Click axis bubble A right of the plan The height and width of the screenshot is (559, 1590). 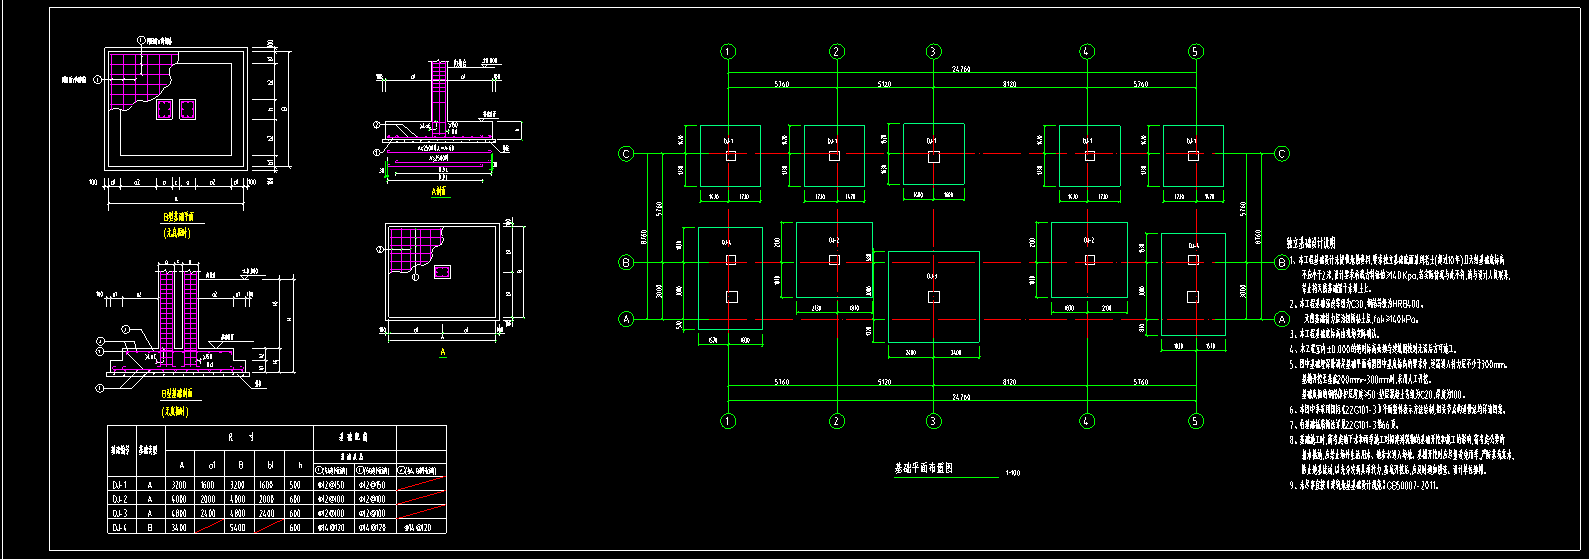coord(1282,319)
